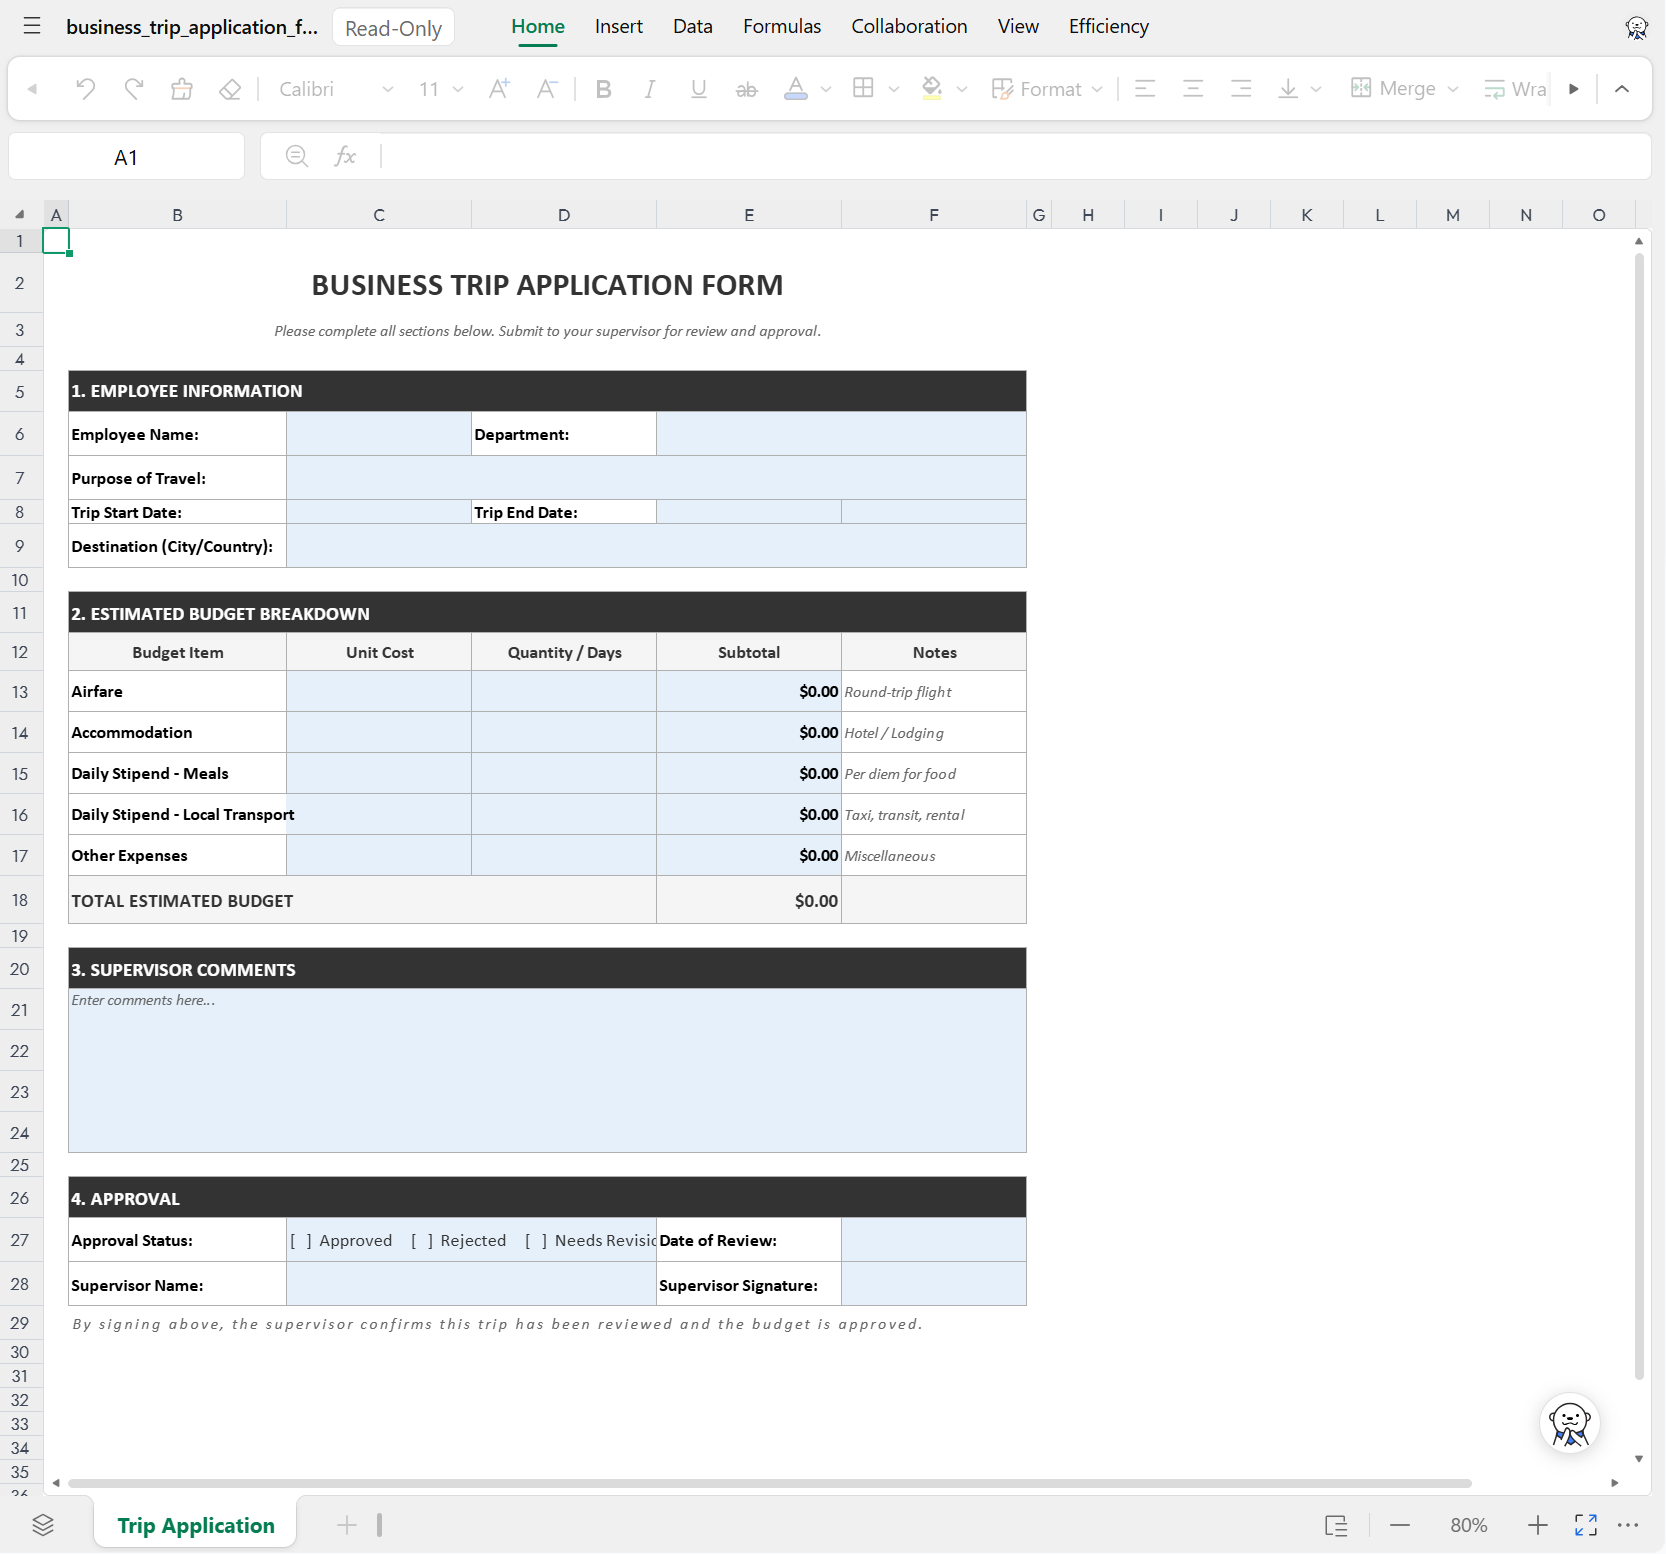
Task: Open the AI assistant floating avatar
Action: tap(1570, 1423)
